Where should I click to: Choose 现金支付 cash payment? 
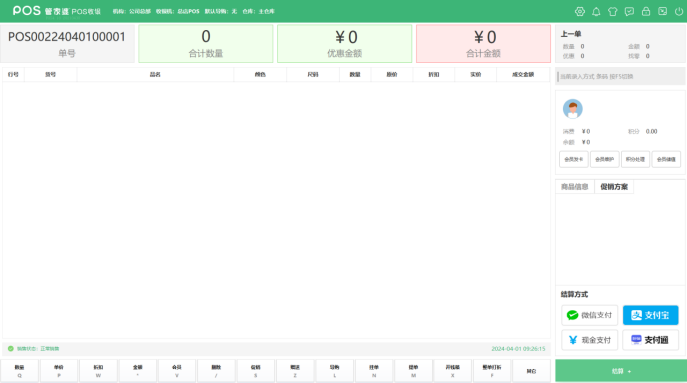click(589, 340)
